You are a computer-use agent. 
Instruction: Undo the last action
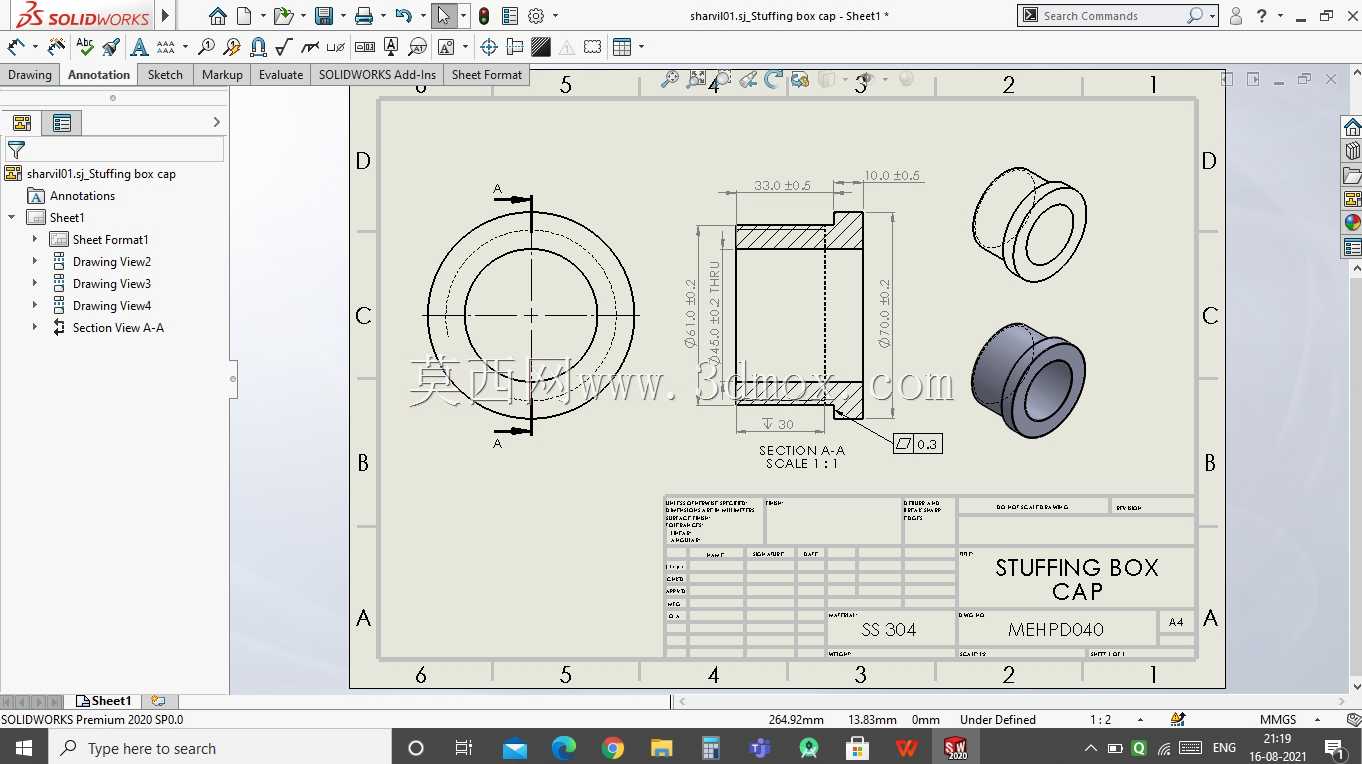pos(403,16)
